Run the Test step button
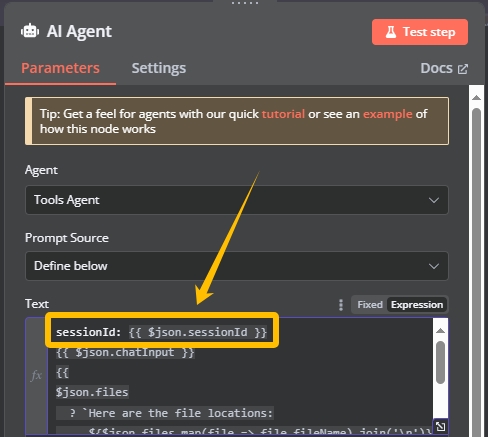Image resolution: width=488 pixels, height=437 pixels. (x=420, y=32)
